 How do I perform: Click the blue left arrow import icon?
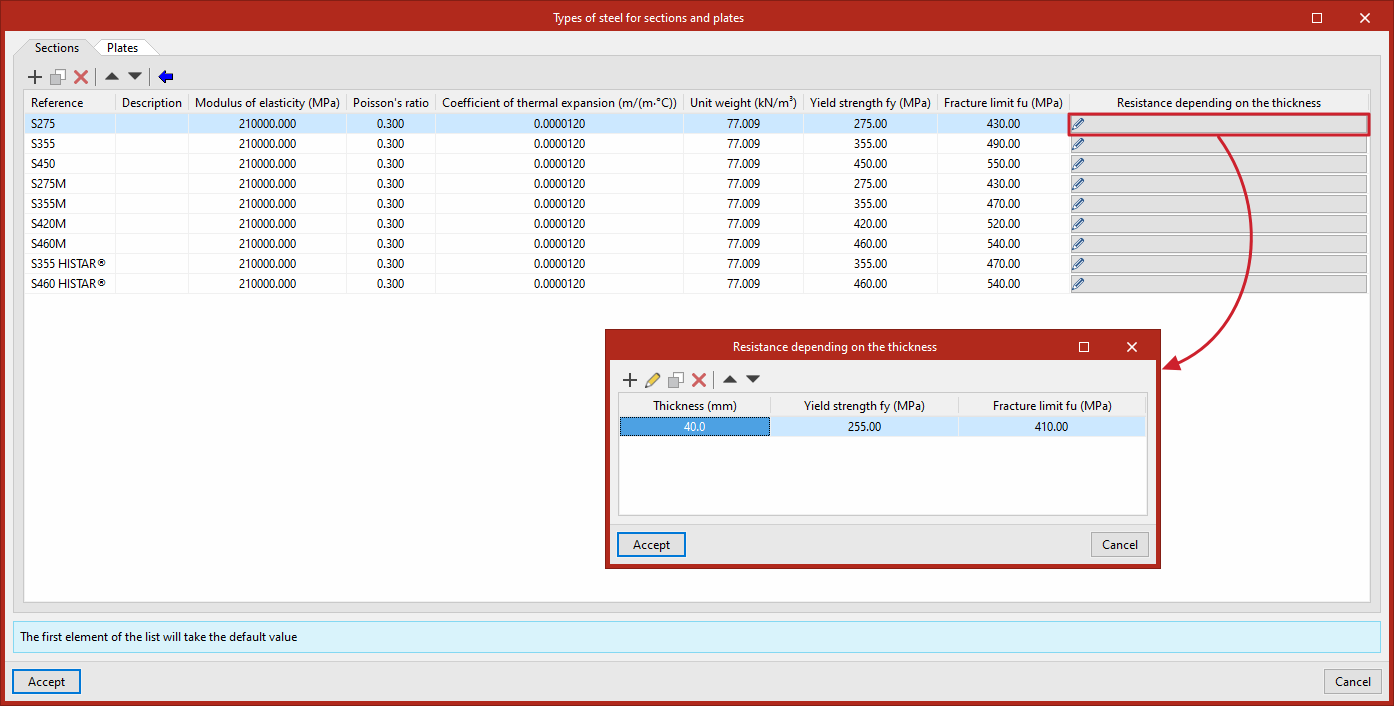point(166,76)
